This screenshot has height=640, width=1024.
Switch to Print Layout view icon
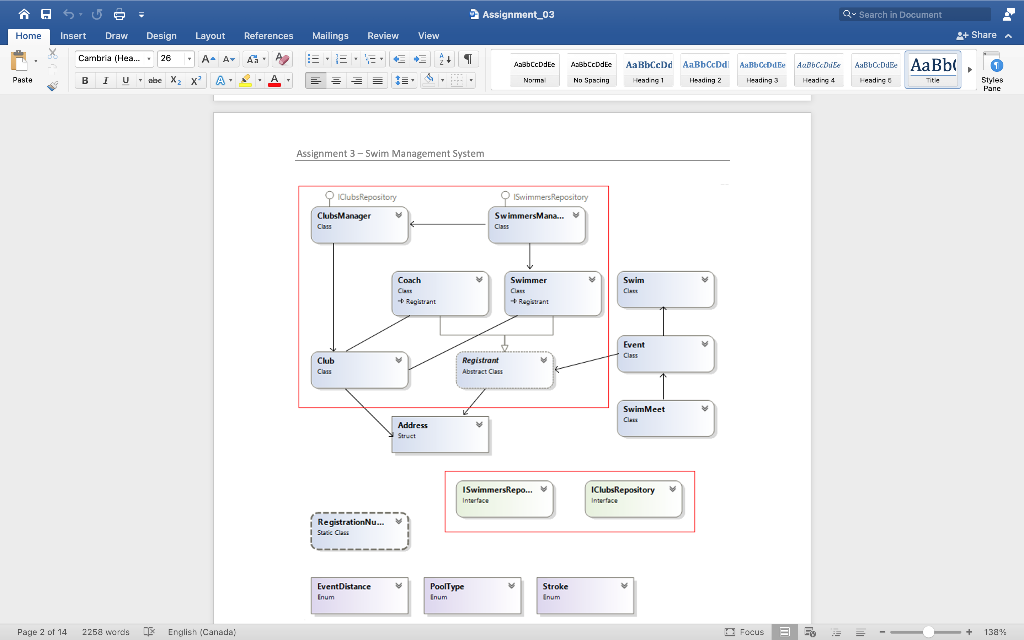[x=785, y=632]
